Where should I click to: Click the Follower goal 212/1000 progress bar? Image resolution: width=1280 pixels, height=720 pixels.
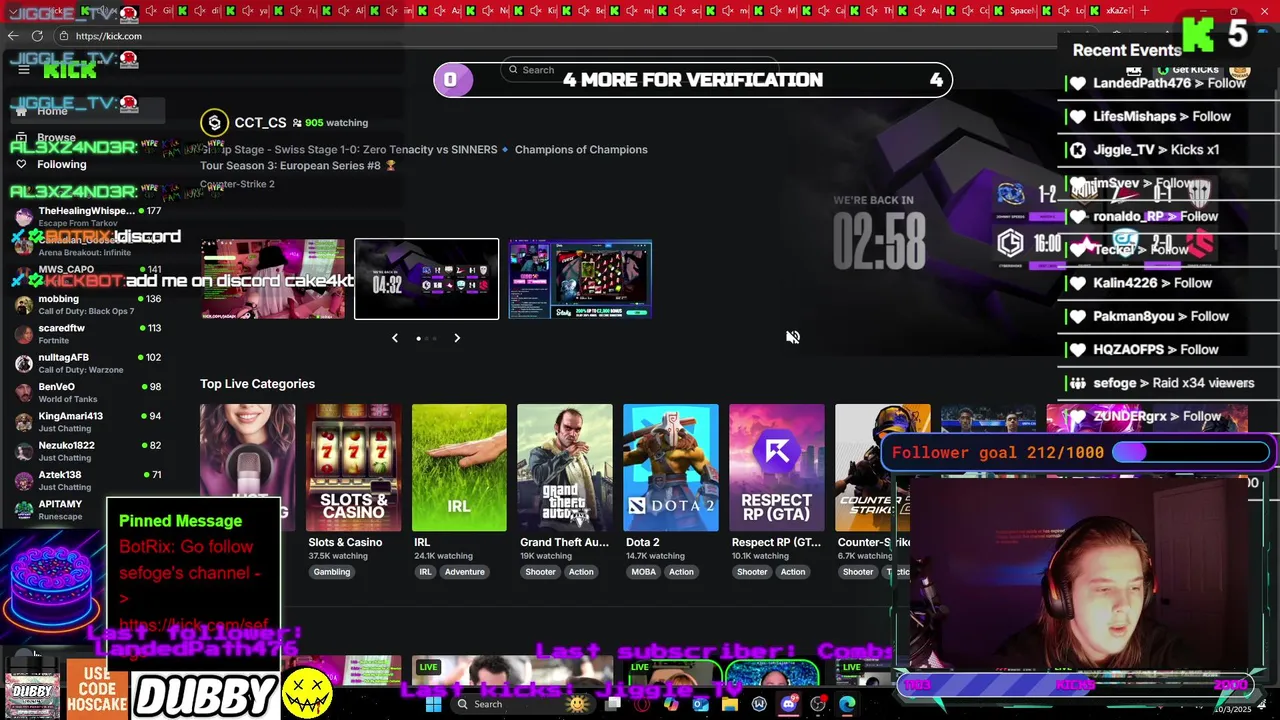click(x=1192, y=453)
